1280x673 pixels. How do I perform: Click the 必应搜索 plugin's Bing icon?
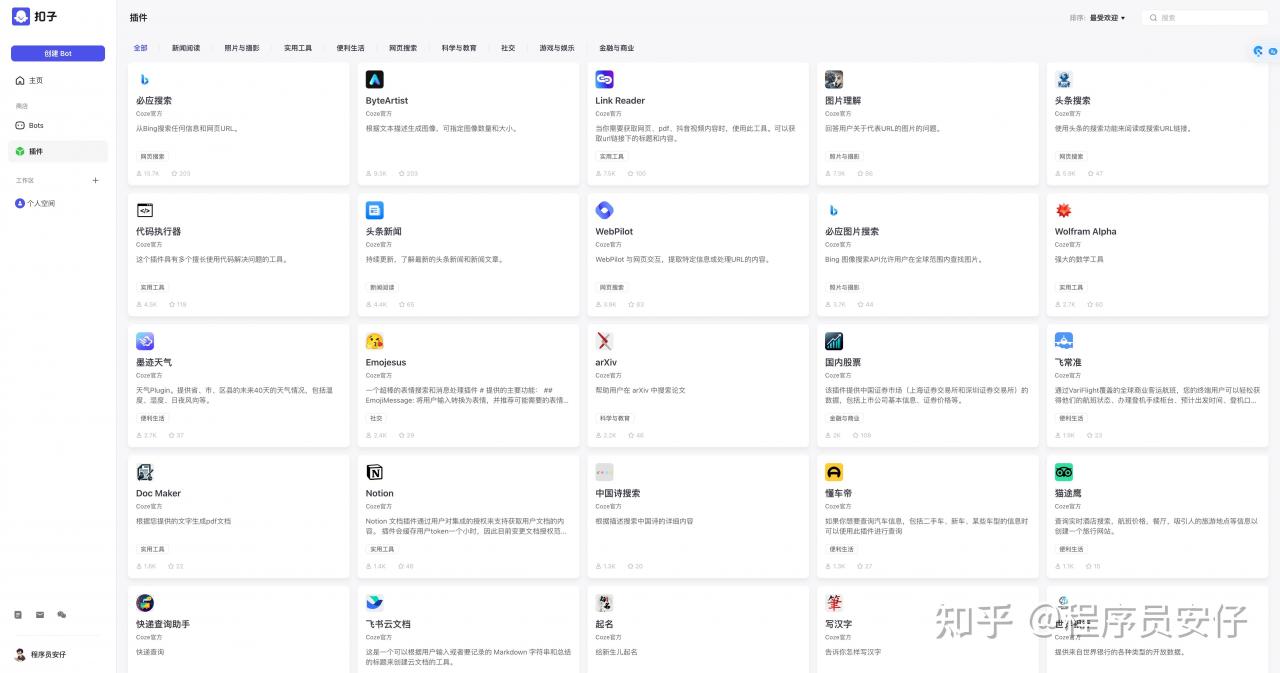pyautogui.click(x=145, y=79)
